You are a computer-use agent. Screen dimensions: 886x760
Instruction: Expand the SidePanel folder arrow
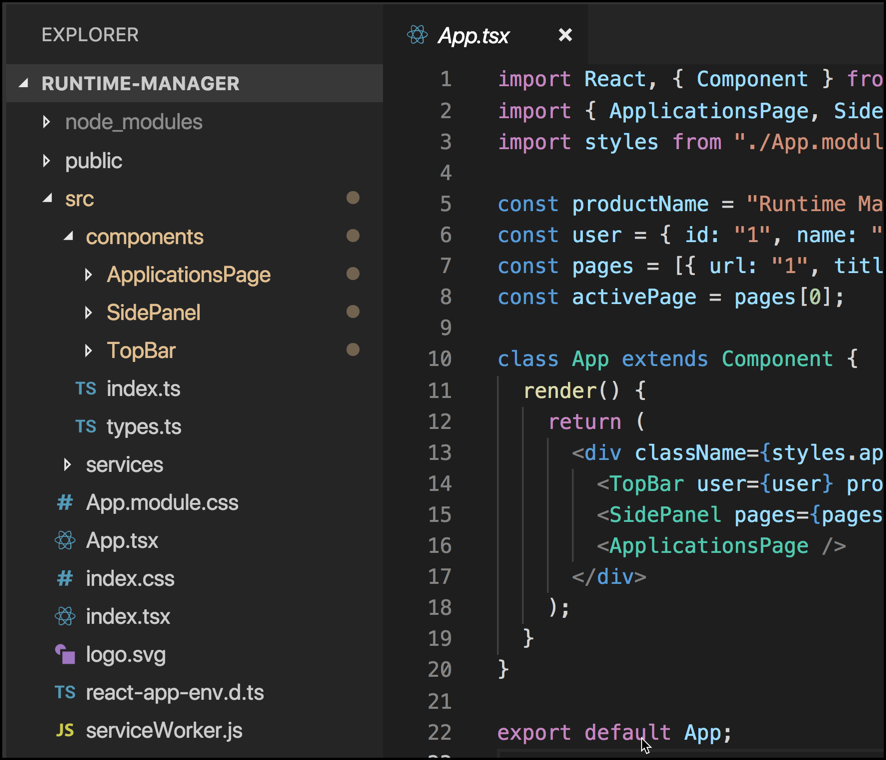pyautogui.click(x=88, y=312)
